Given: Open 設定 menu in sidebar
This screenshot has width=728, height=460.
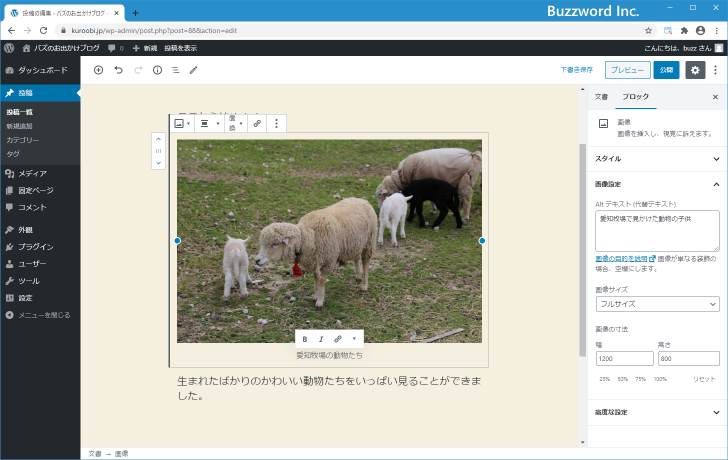Looking at the screenshot, I should tap(40, 298).
